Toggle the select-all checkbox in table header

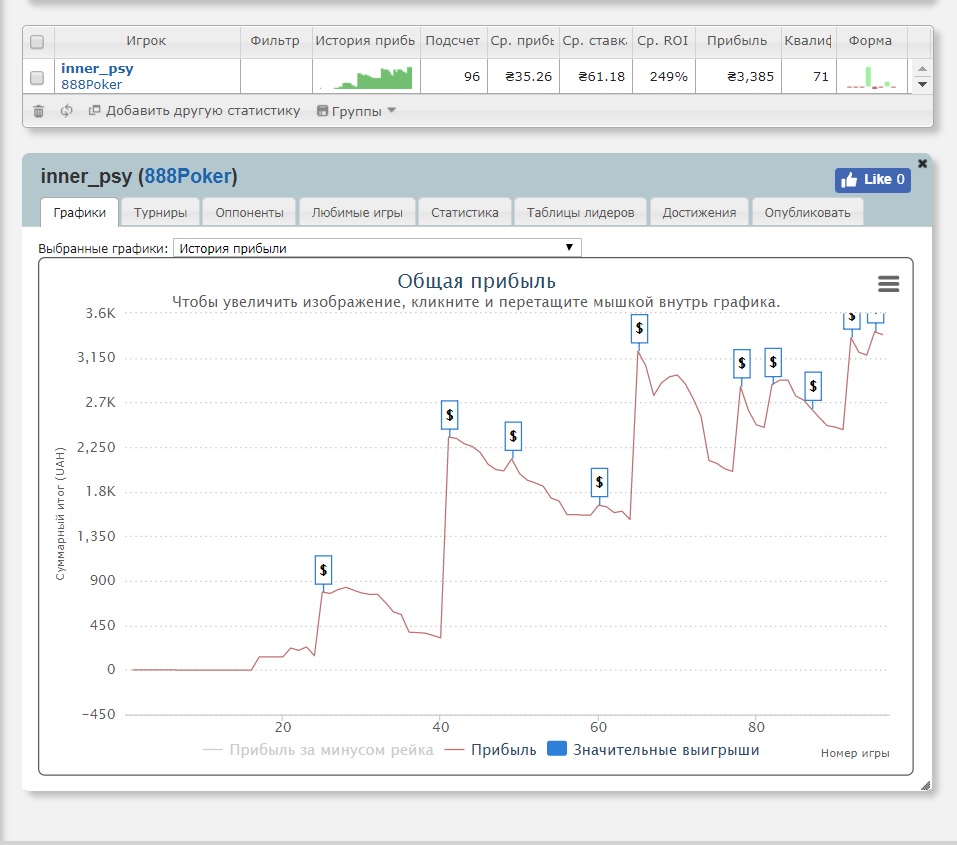pos(37,42)
